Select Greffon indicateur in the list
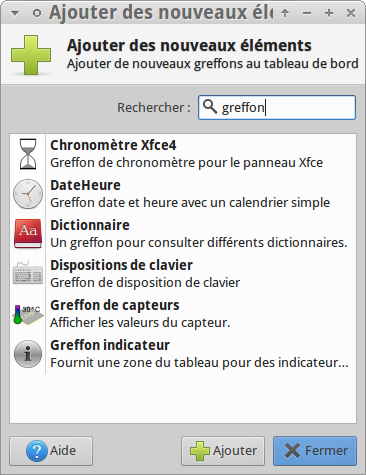The height and width of the screenshot is (475, 366). [x=183, y=354]
